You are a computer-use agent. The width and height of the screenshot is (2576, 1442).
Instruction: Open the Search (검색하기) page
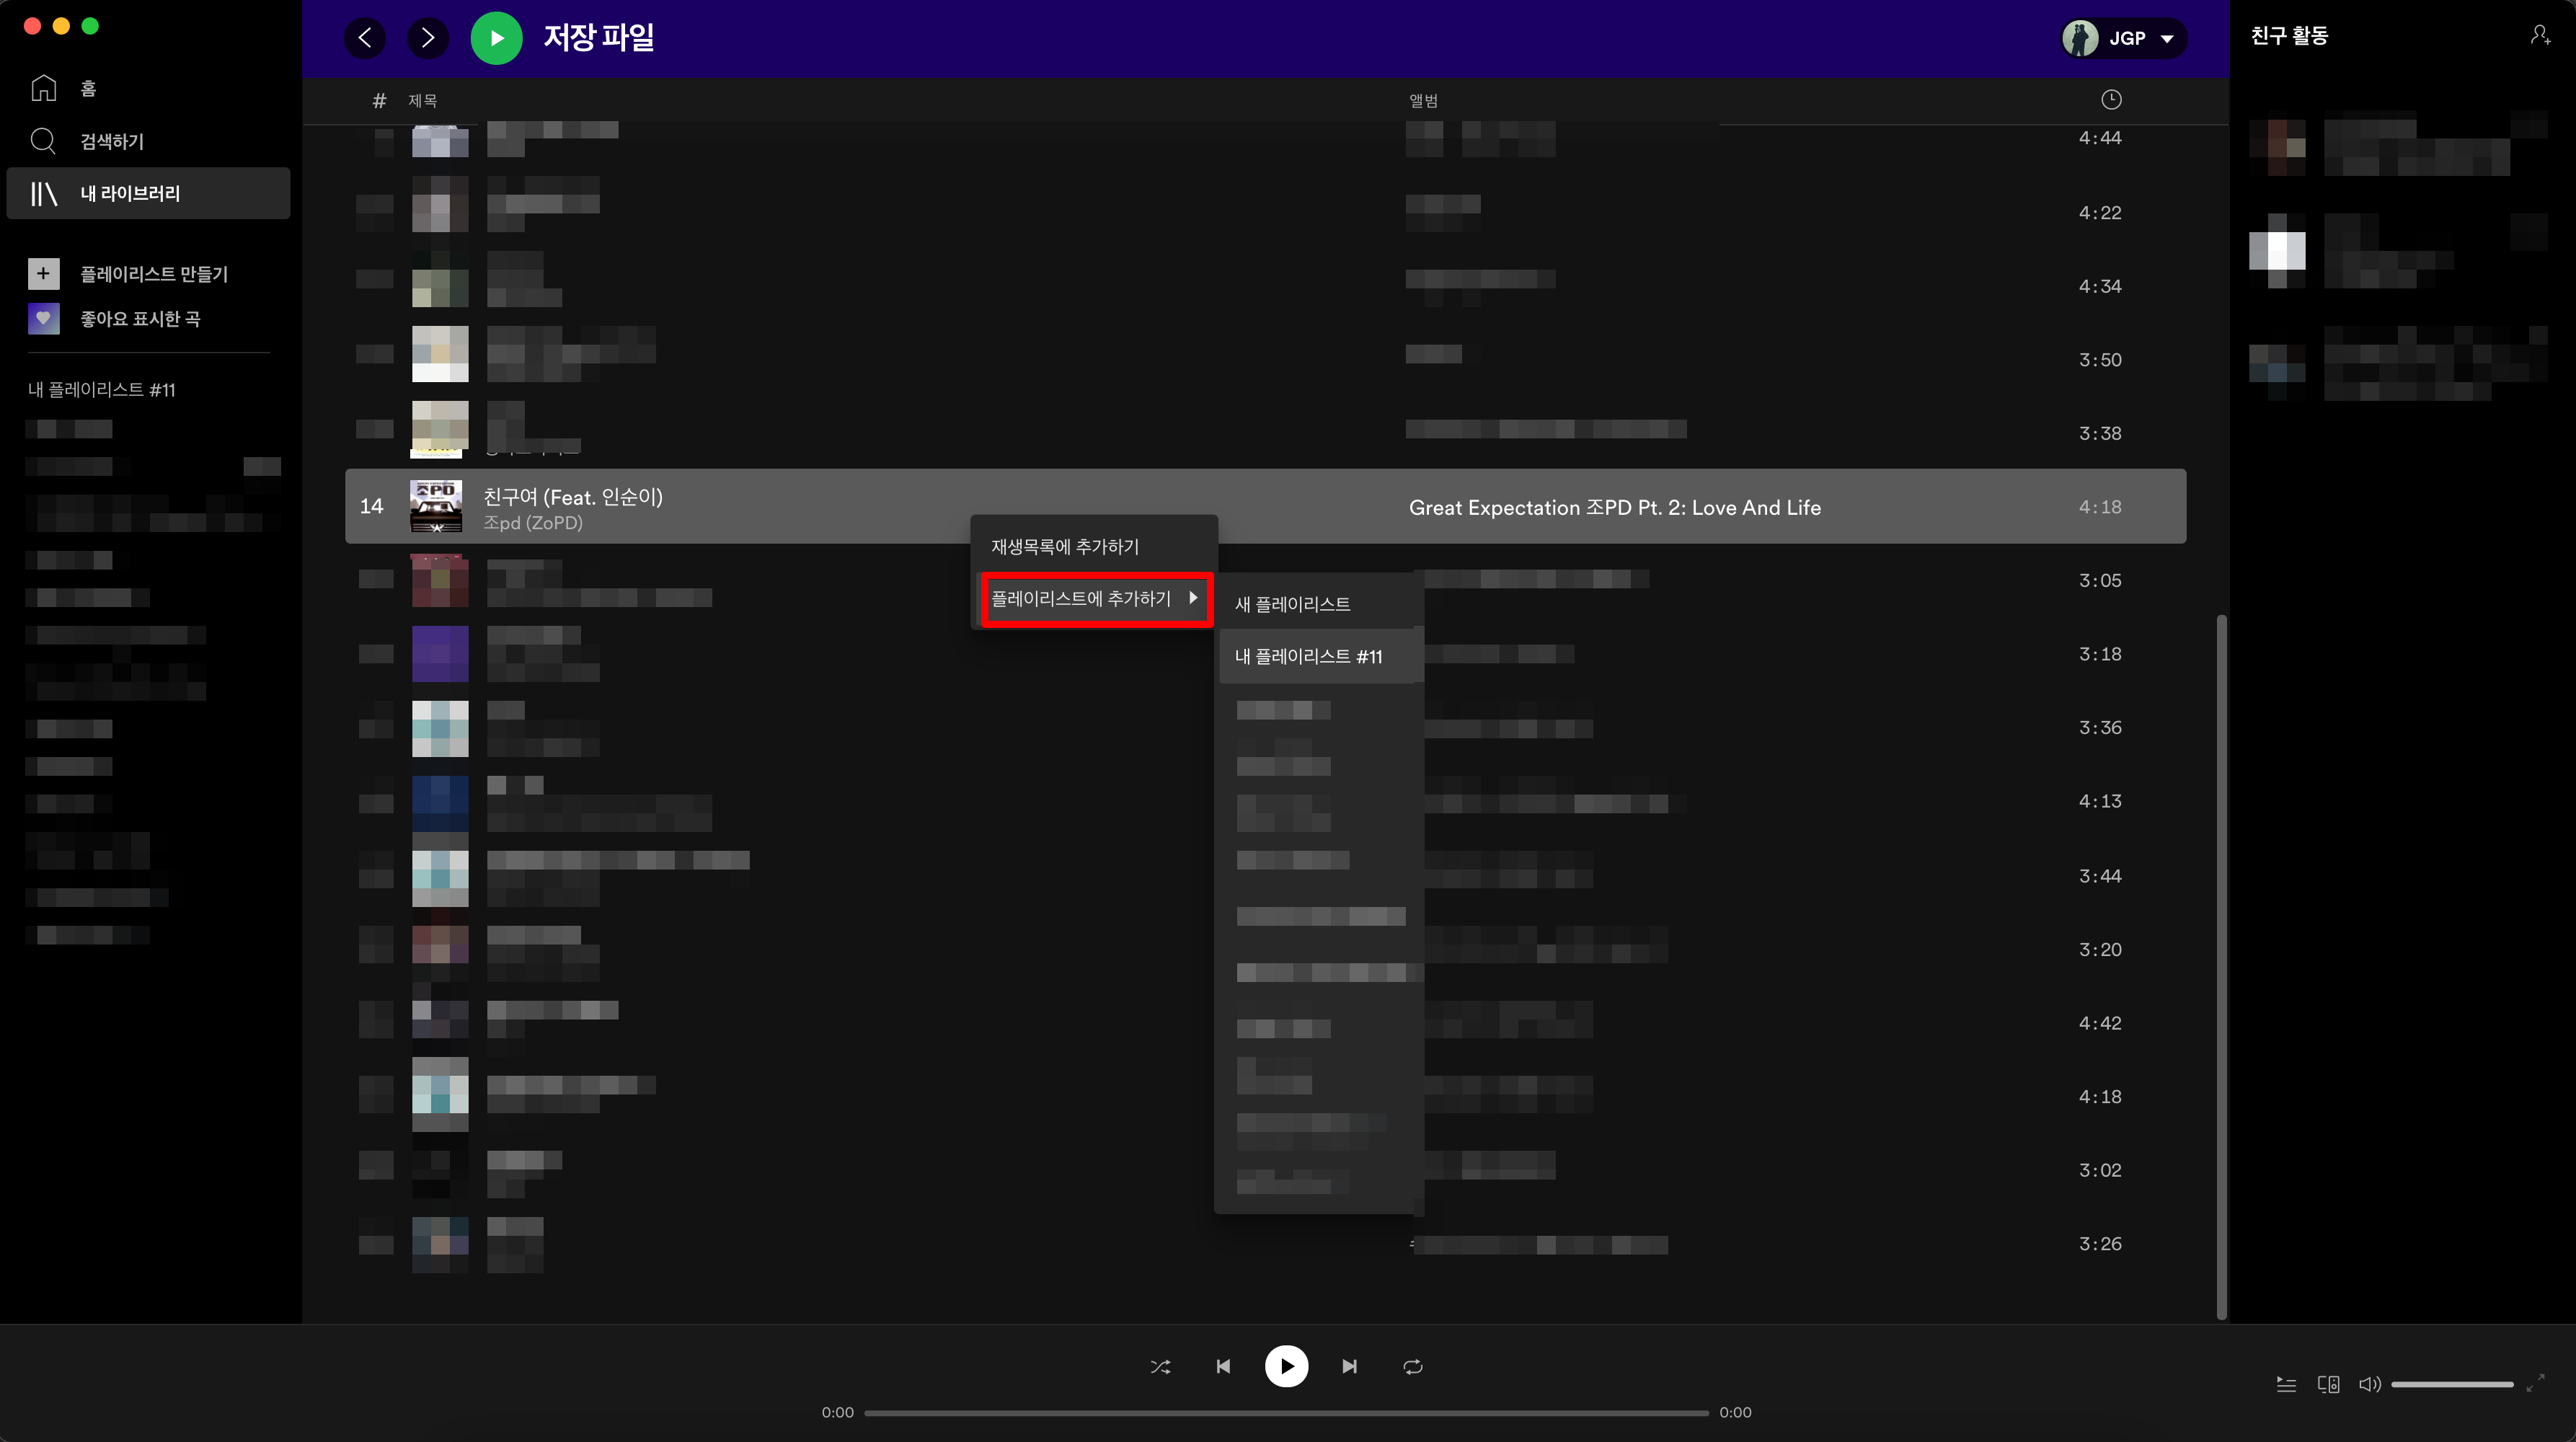[111, 141]
